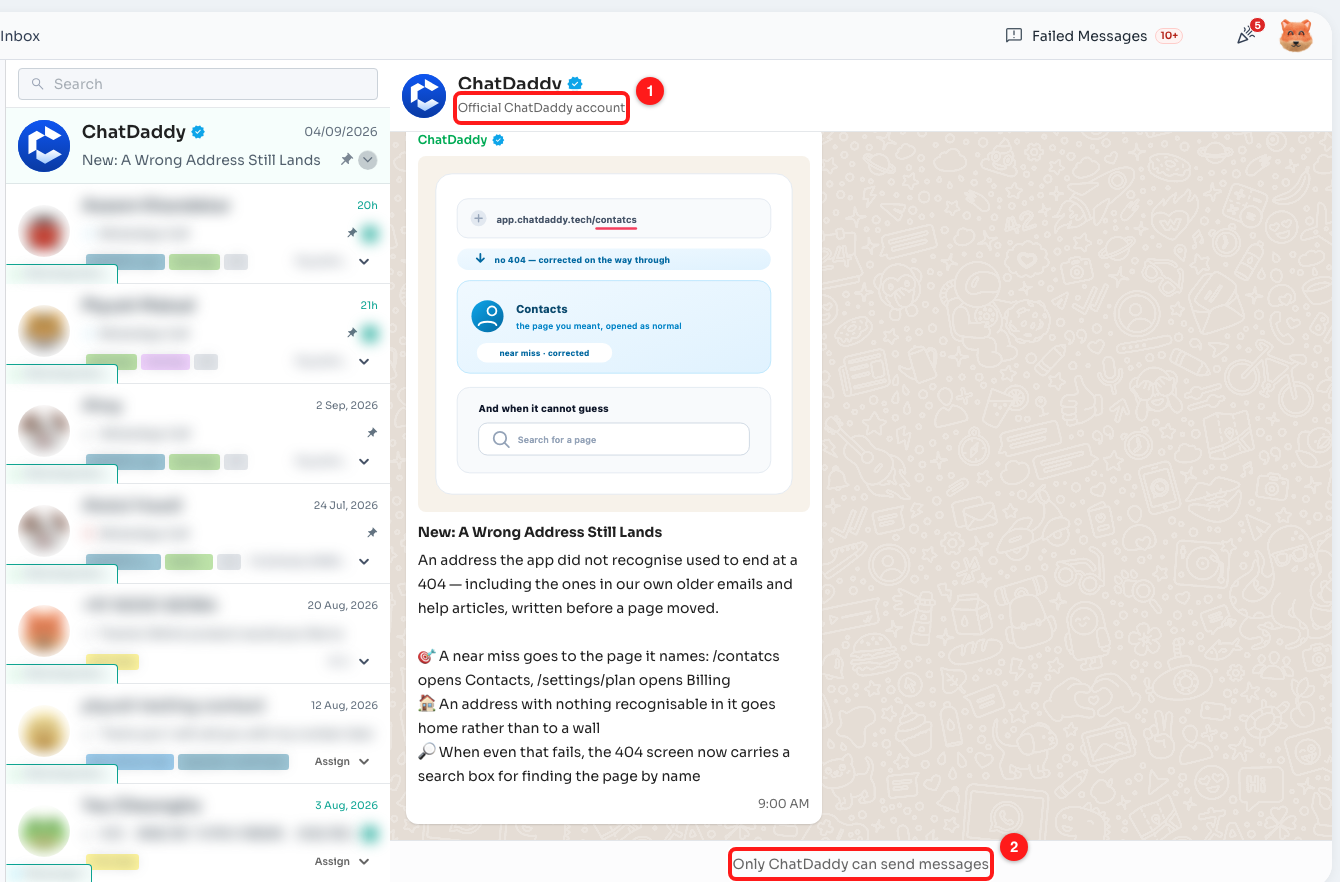This screenshot has height=882, width=1340.
Task: Click the pin icon on the 24 Jul, 2026 chat
Action: [372, 533]
